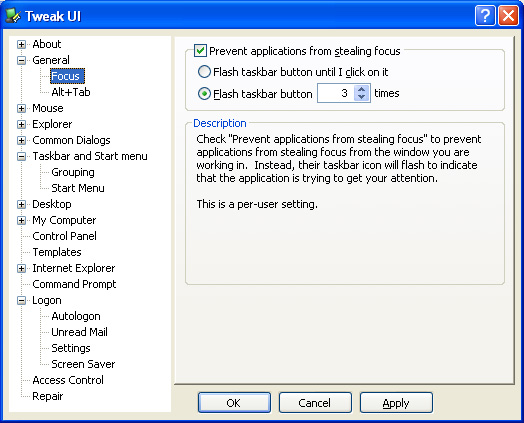Image resolution: width=524 pixels, height=423 pixels.
Task: Click the OK button
Action: [x=234, y=403]
